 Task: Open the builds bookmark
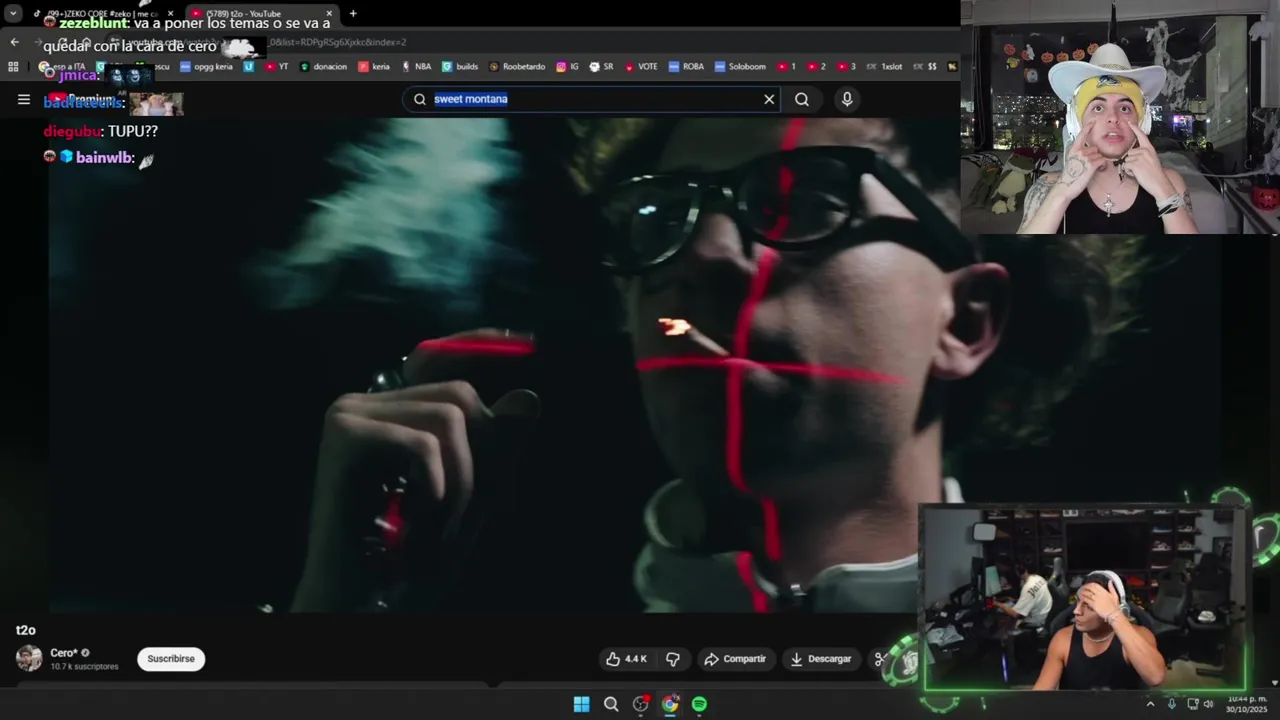[x=460, y=67]
